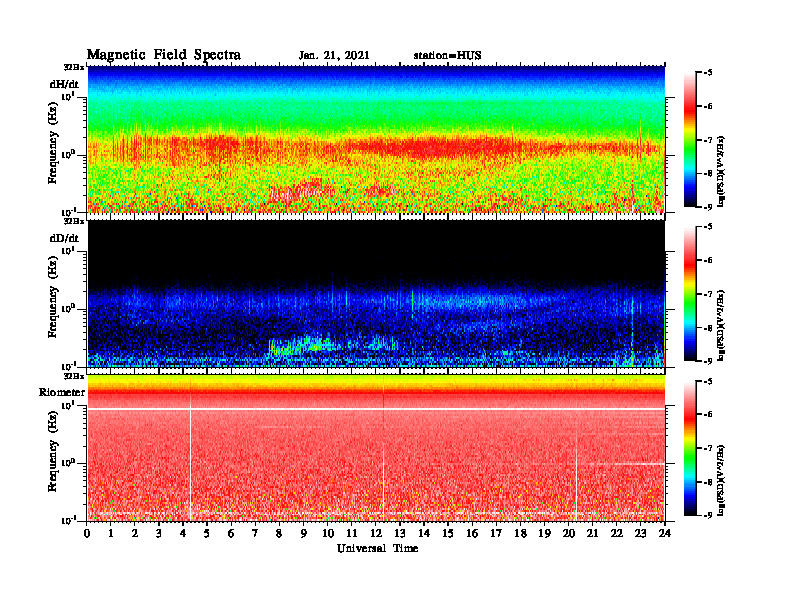The height and width of the screenshot is (612, 792).
Task: Click the 'dH/dt' panel label
Action: click(64, 84)
